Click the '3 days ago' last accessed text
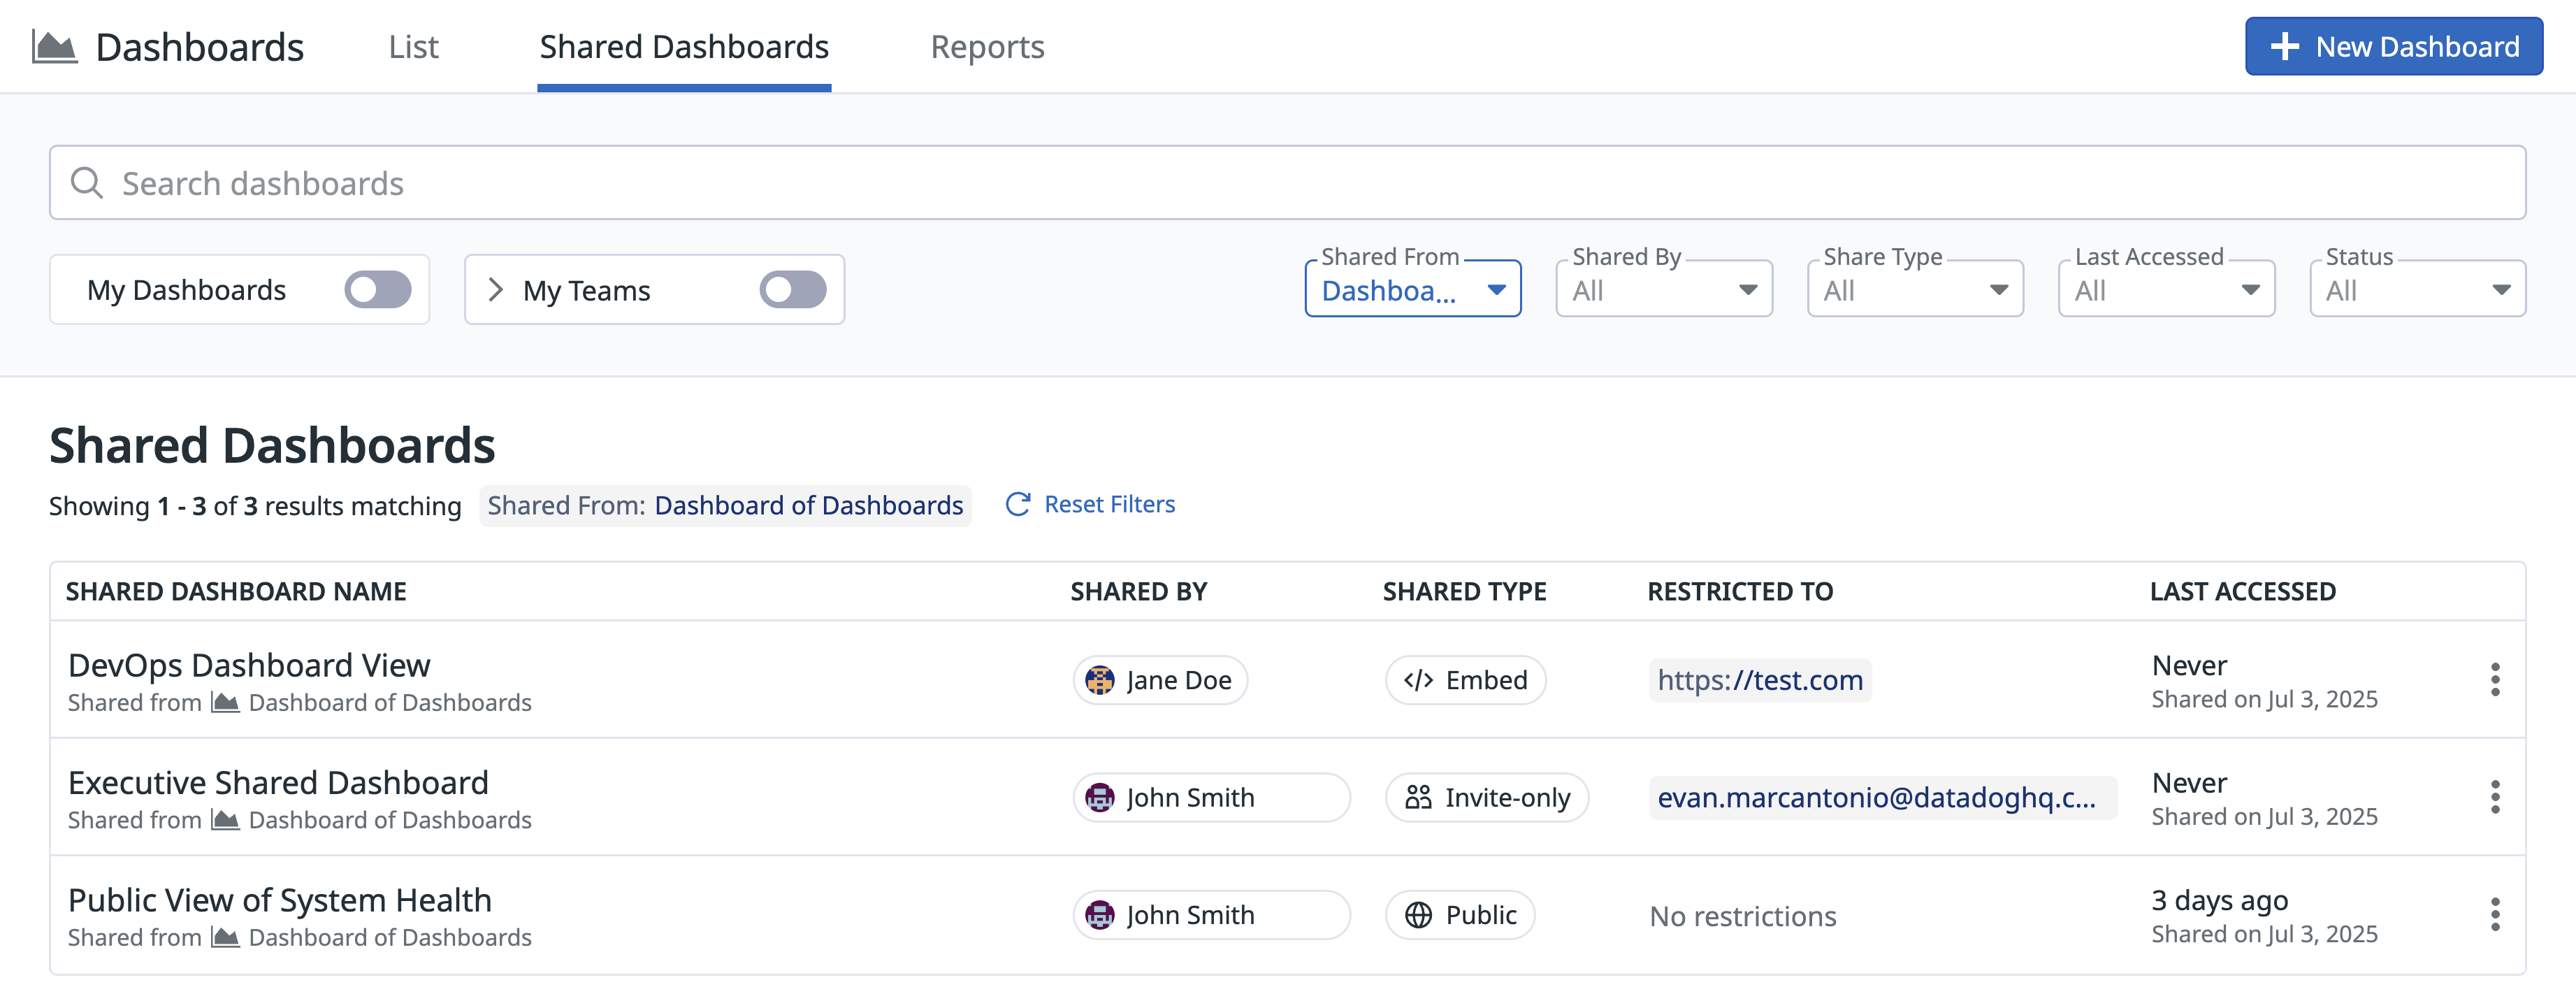Viewport: 2576px width, 987px height. coord(2219,900)
